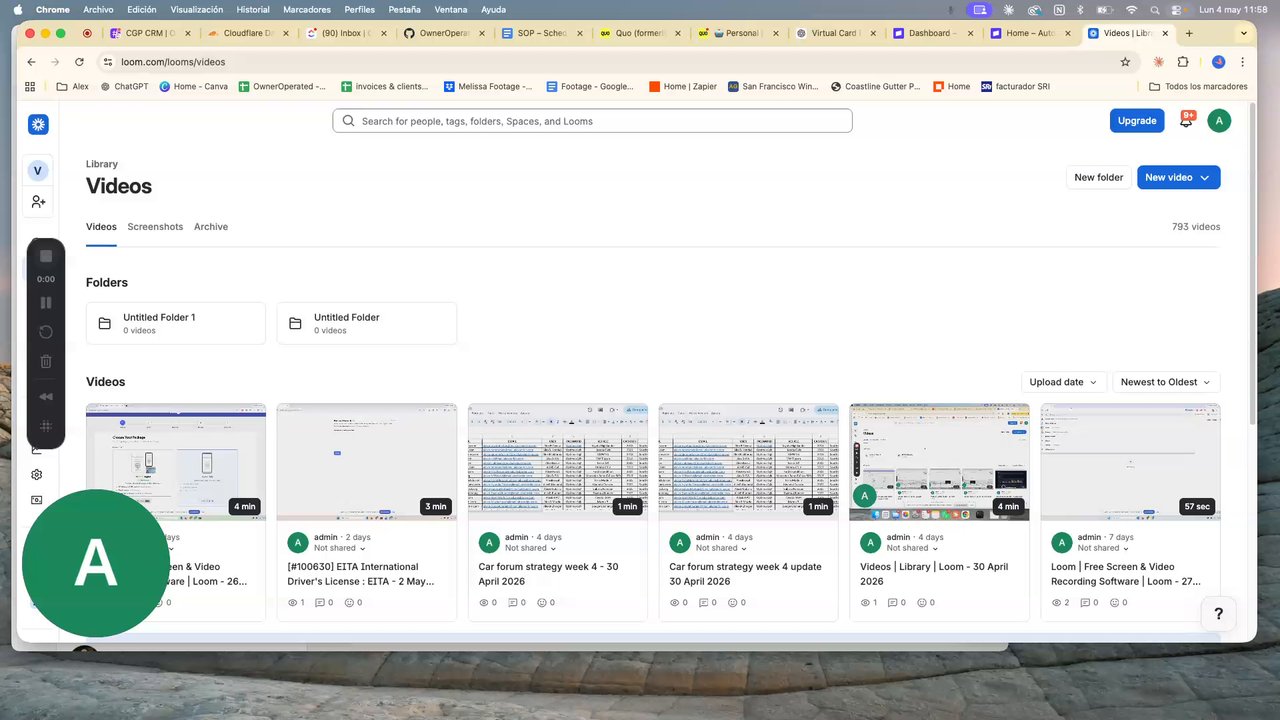Click the Untitled Folder 1 folder

[x=176, y=323]
